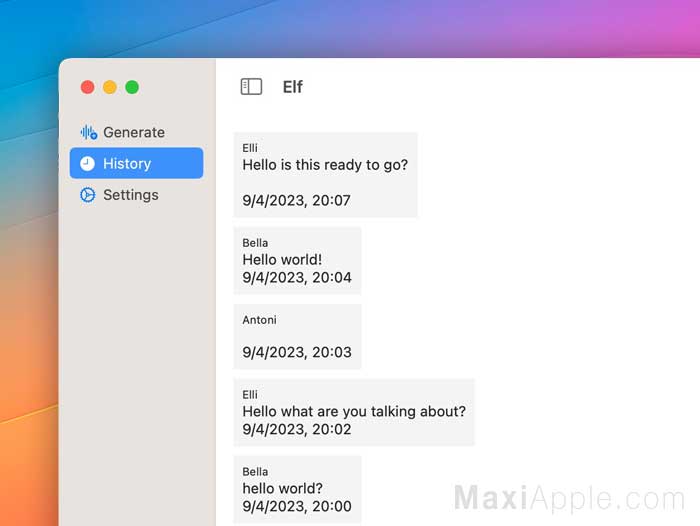The image size is (700, 526).
Task: Toggle the sidebar with the panel icon
Action: point(251,87)
